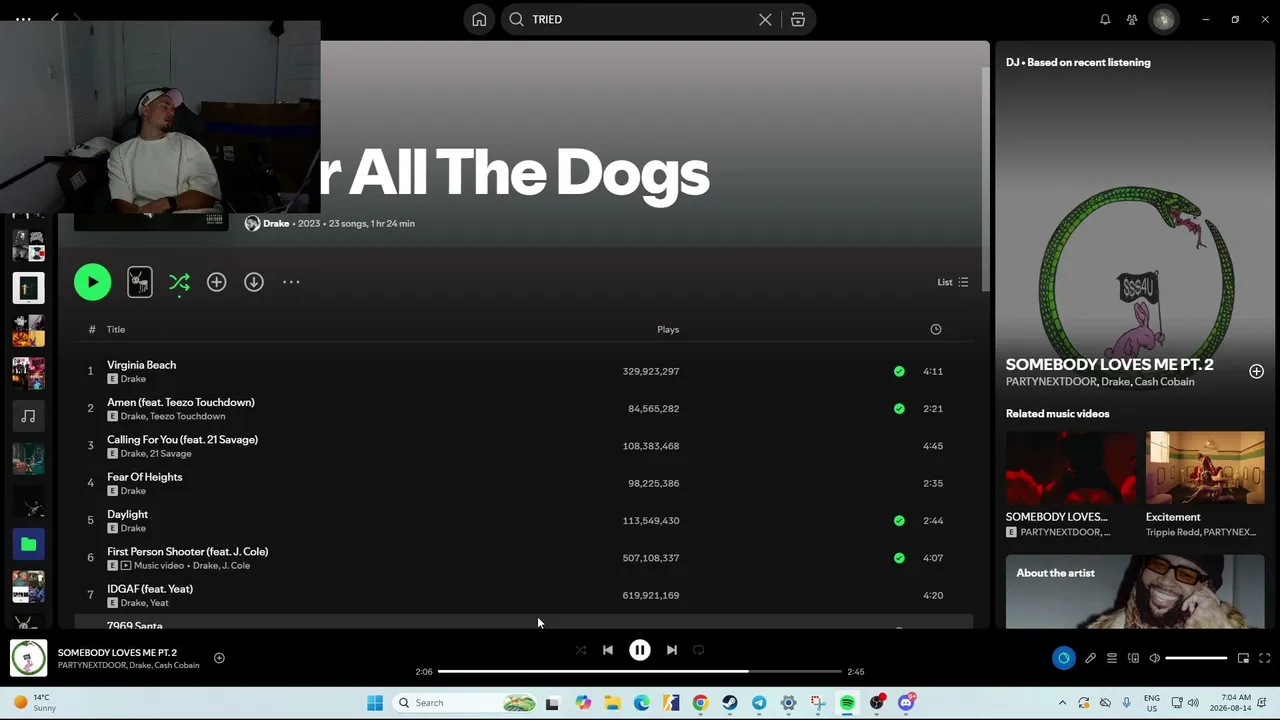1280x720 pixels.
Task: Open Drake artist link in album header
Action: pyautogui.click(x=276, y=223)
